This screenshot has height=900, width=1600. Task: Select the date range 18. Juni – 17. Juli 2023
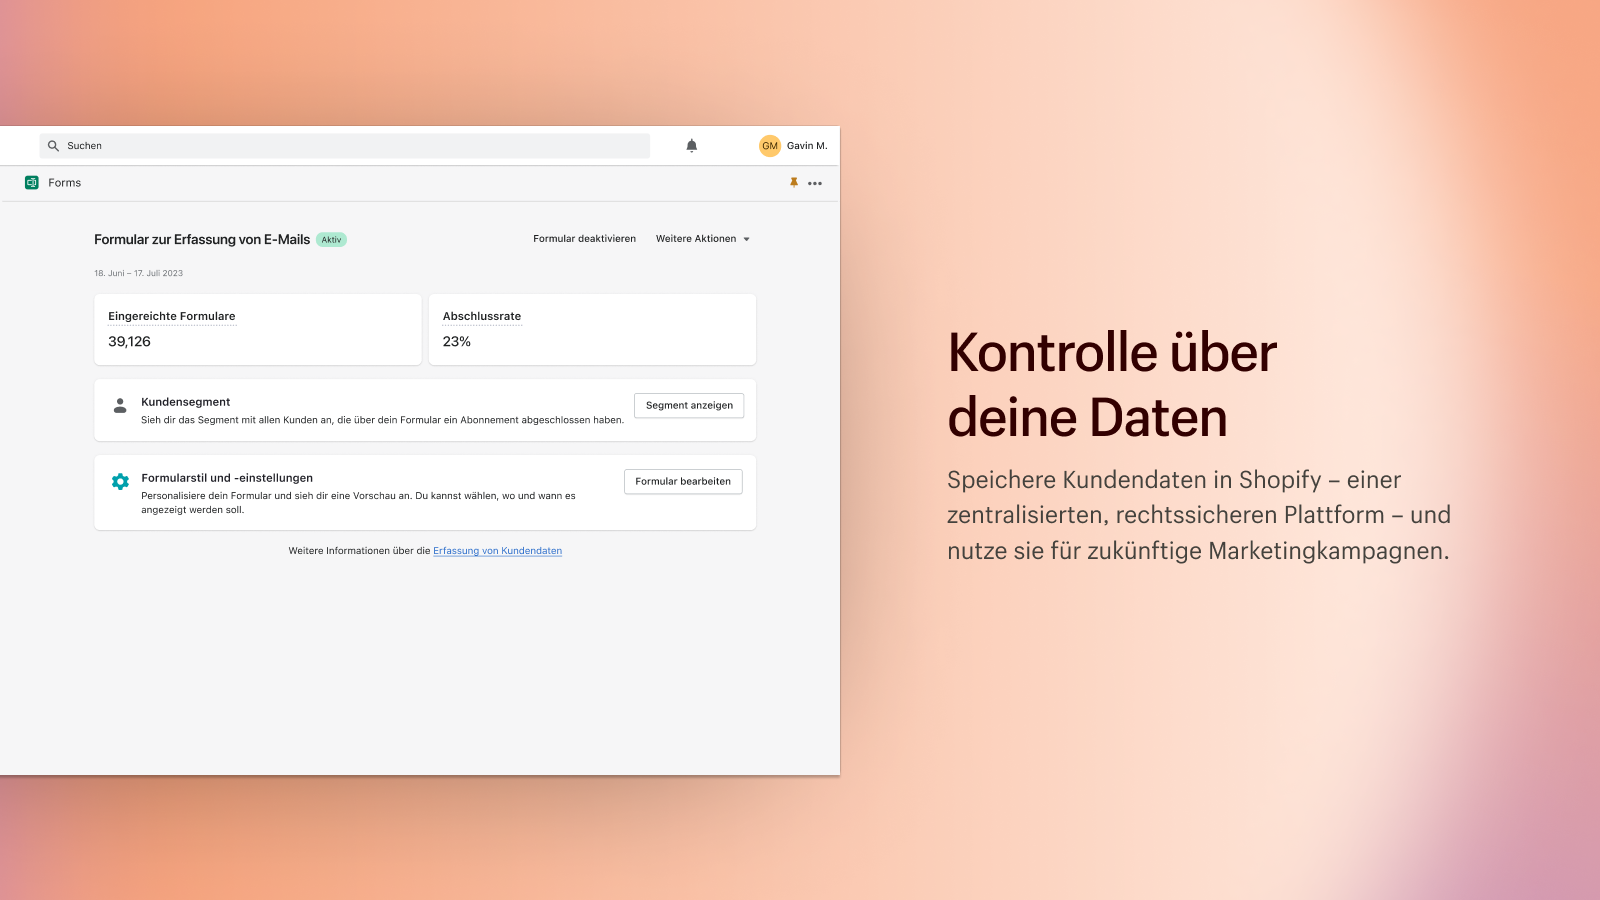click(139, 273)
